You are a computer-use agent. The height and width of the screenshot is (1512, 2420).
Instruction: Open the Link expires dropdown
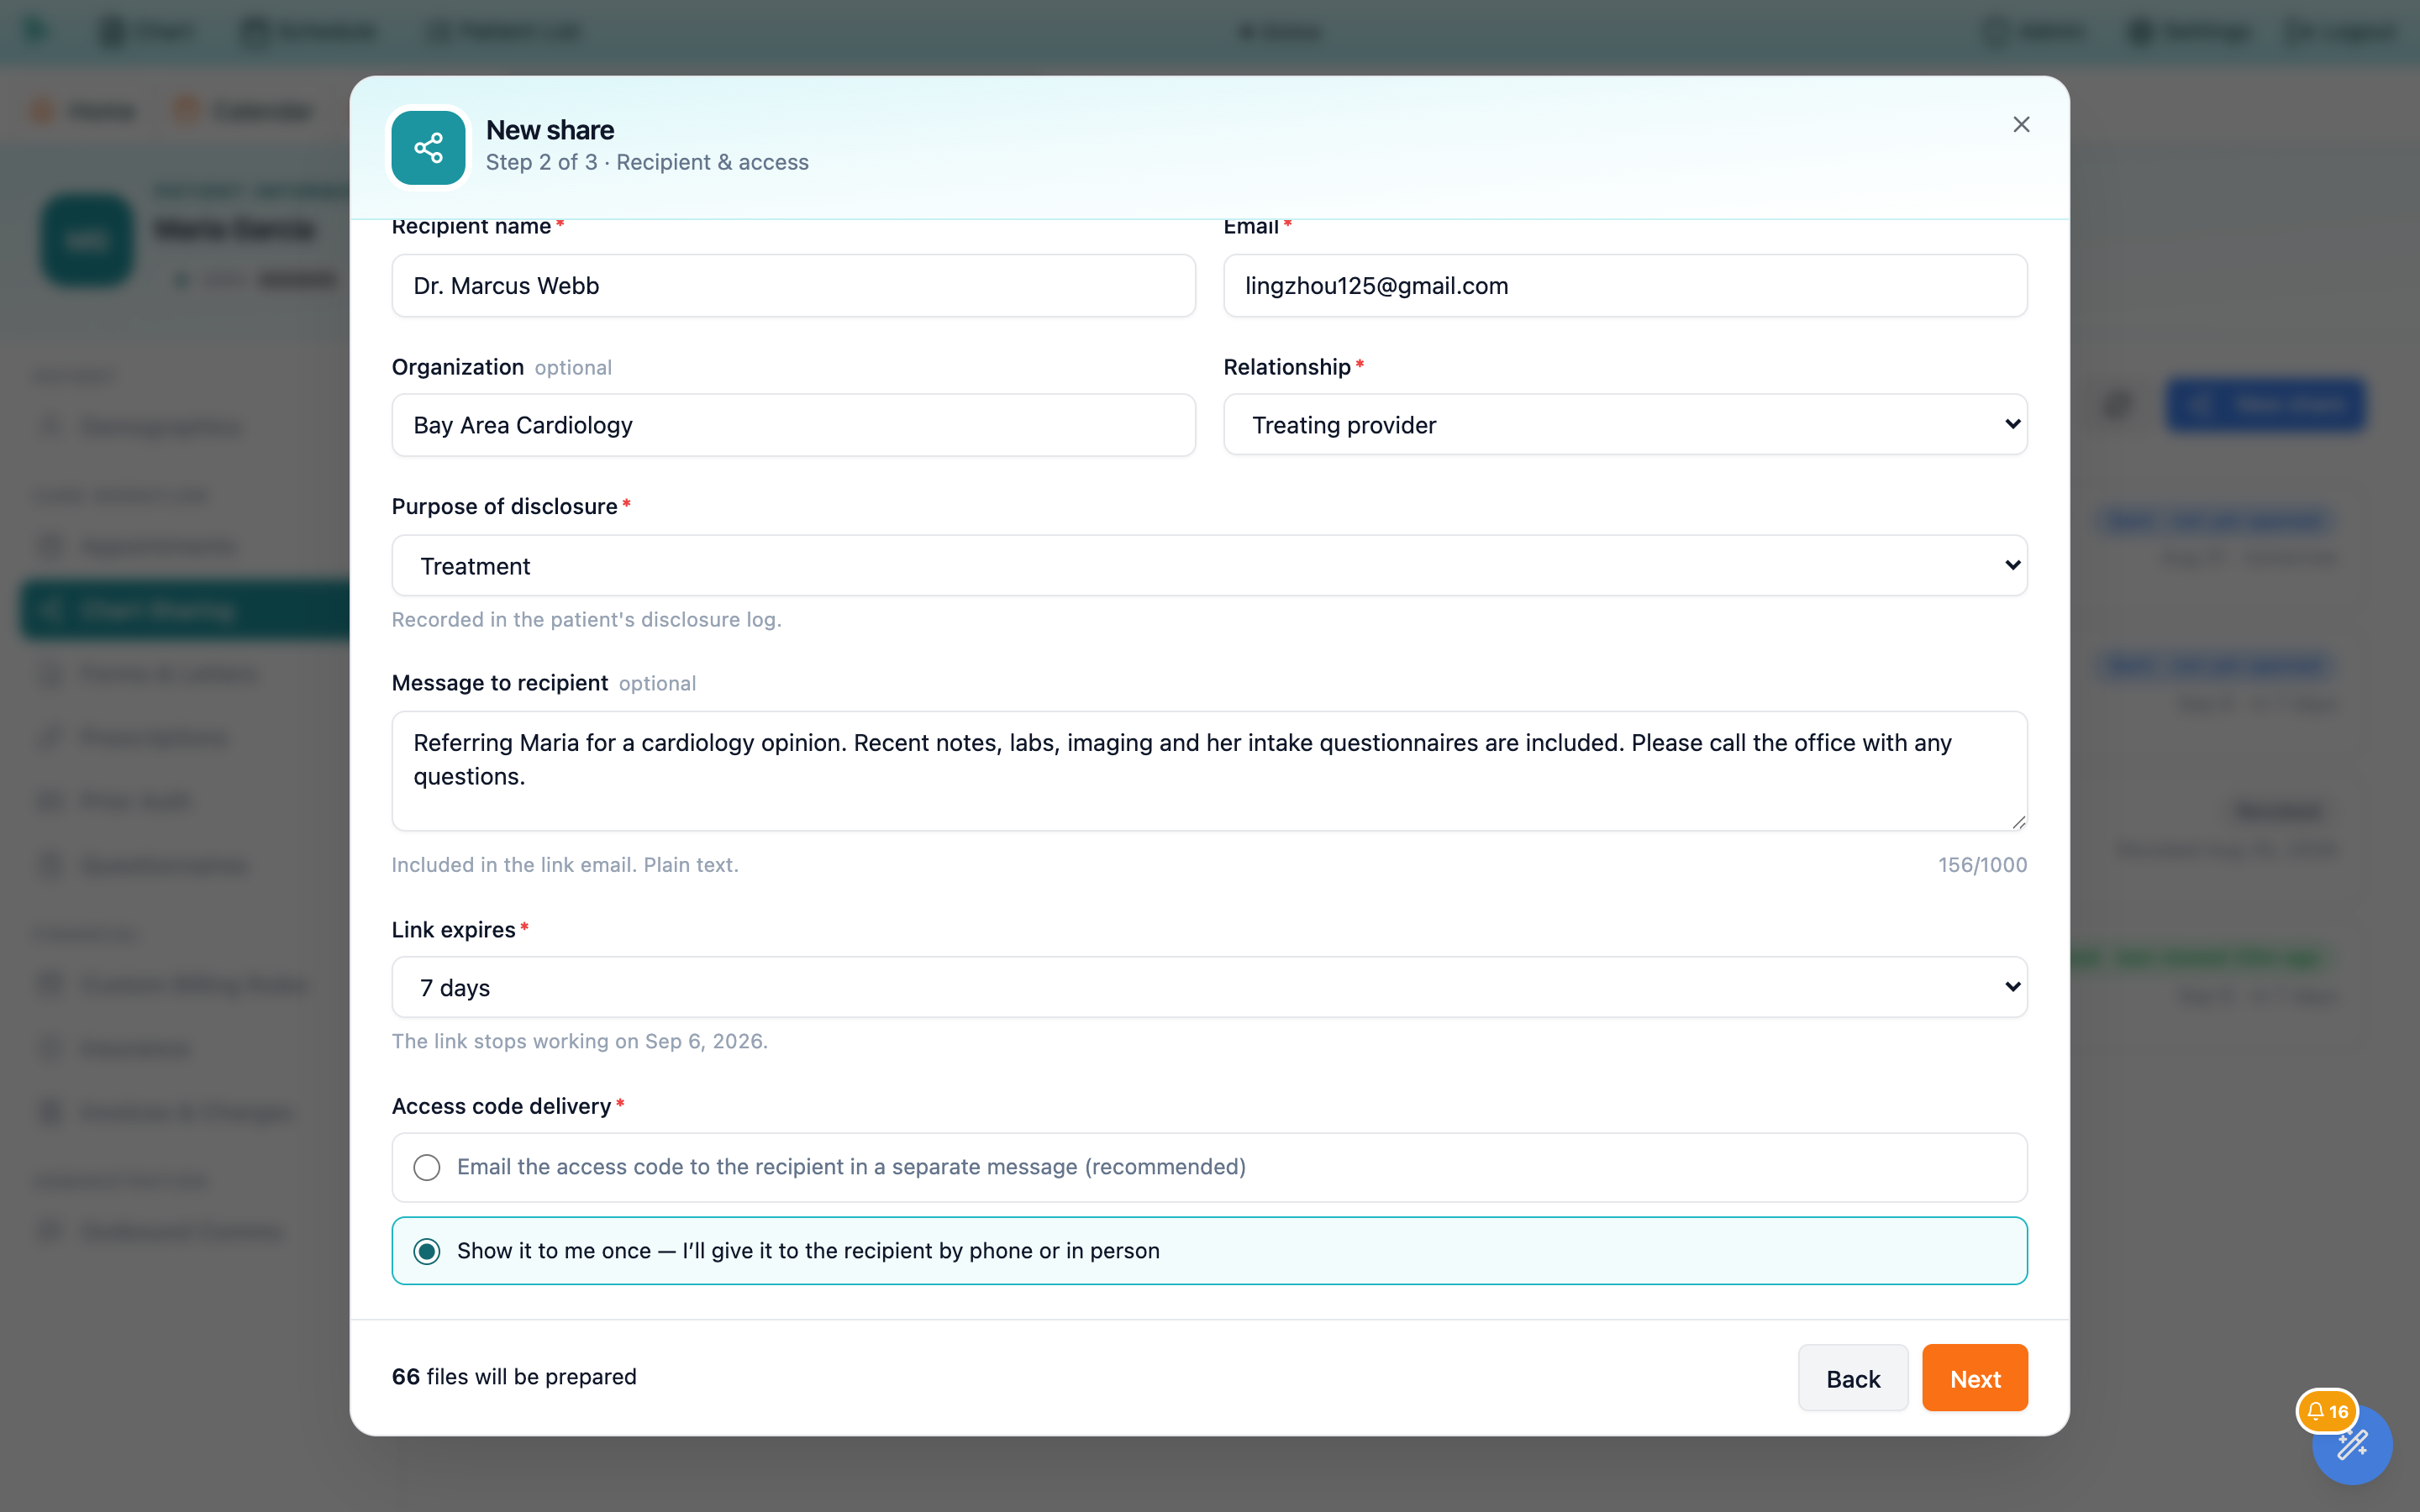pos(1209,988)
